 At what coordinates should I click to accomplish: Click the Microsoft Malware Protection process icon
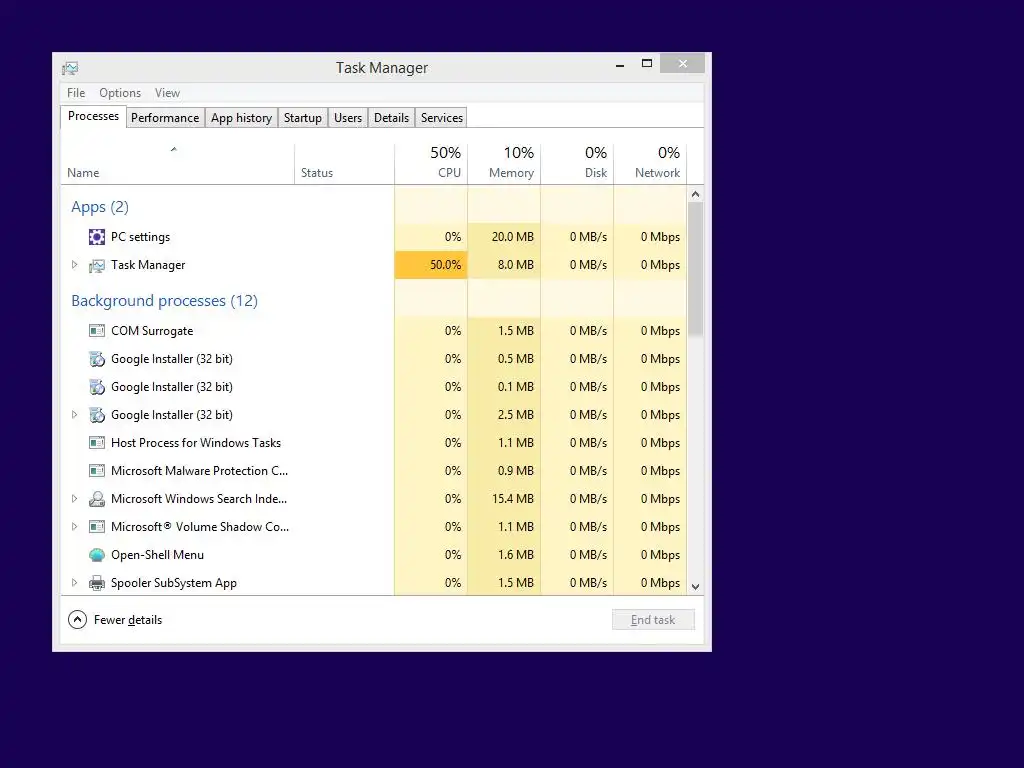coord(97,471)
